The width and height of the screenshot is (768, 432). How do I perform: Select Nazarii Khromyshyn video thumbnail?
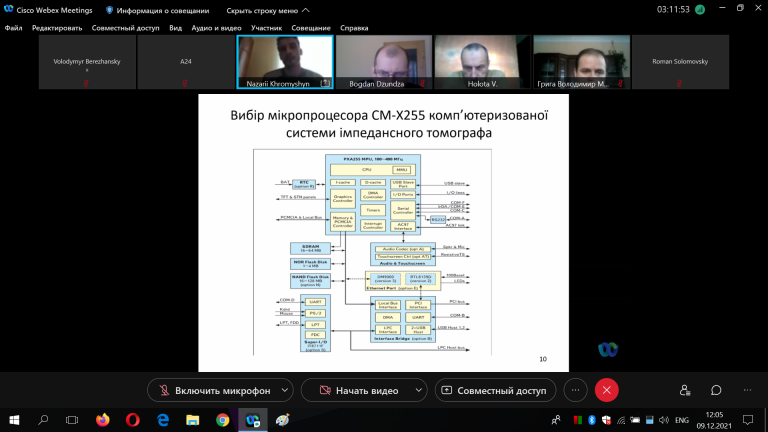285,62
